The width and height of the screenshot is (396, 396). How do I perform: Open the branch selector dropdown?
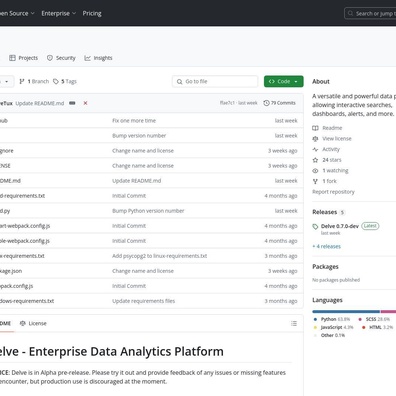point(7,81)
